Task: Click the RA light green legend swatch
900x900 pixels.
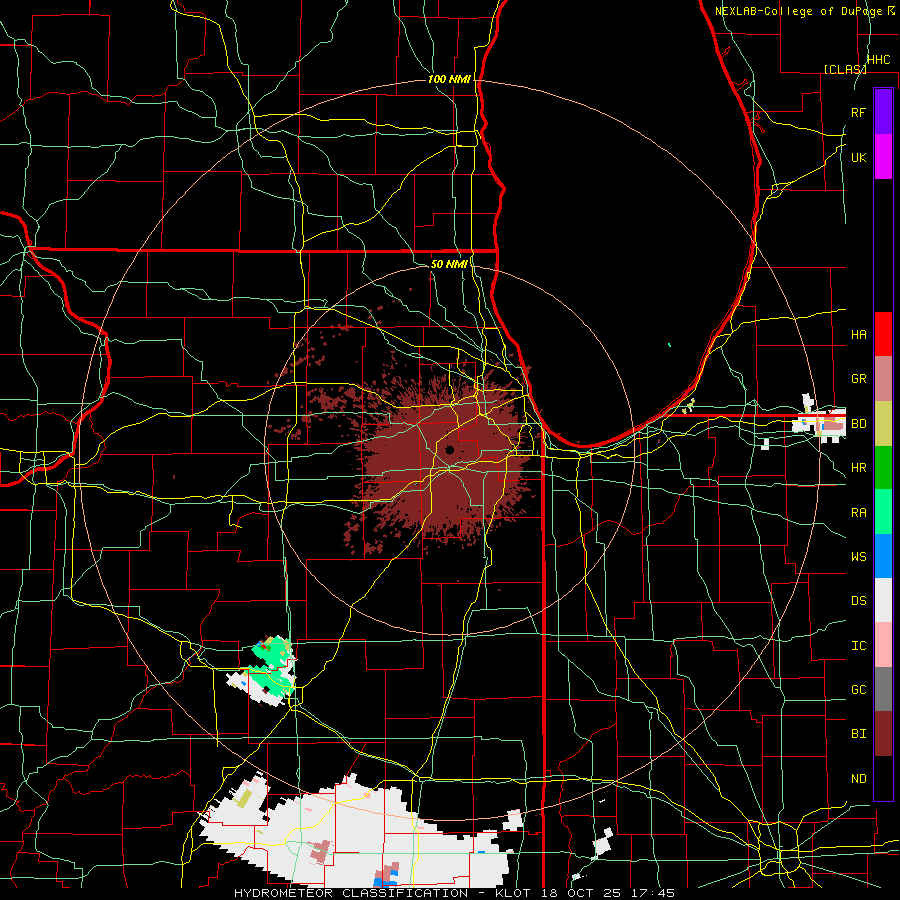Action: click(883, 512)
